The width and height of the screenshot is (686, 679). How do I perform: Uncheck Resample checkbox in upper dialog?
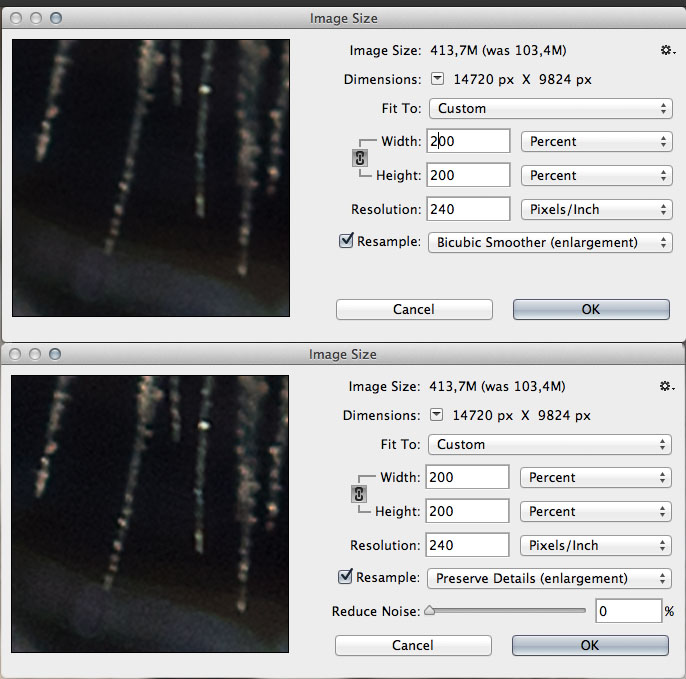tap(346, 241)
